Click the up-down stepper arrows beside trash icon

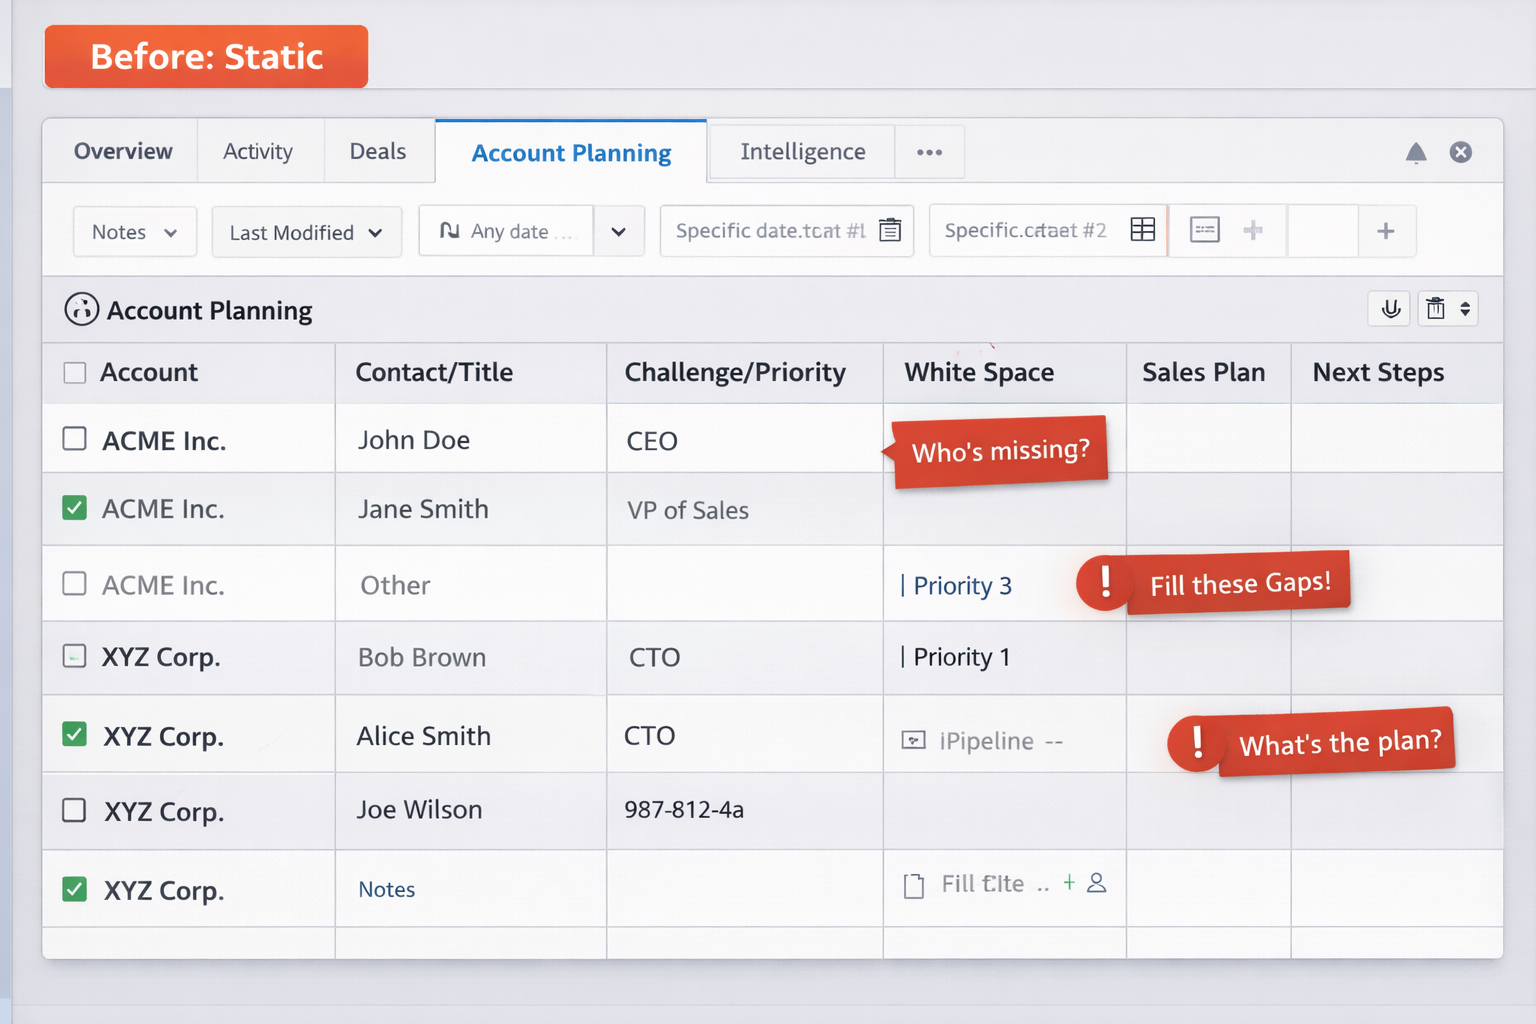point(1464,309)
